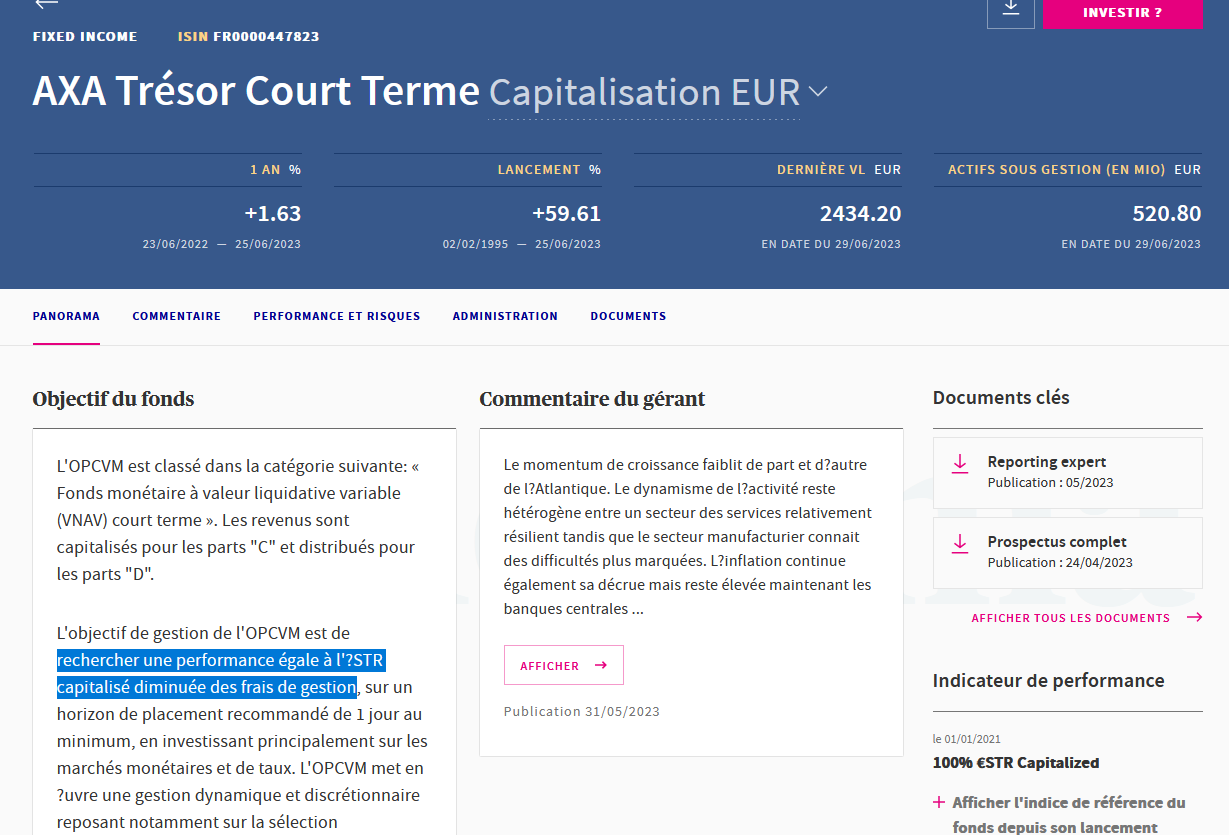The height and width of the screenshot is (835, 1229).
Task: Click the 1 AN column header
Action: [265, 170]
